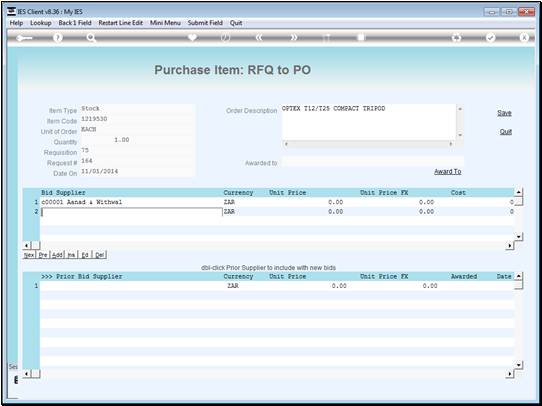Click the Bid Supplier grid scroll up arrow

pyautogui.click(x=518, y=192)
